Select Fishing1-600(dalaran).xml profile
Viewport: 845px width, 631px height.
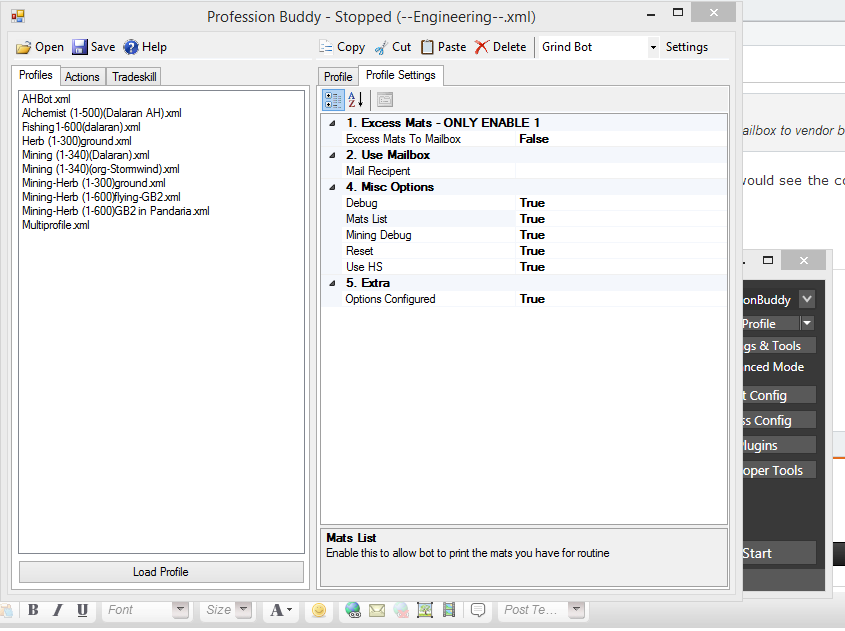81,127
